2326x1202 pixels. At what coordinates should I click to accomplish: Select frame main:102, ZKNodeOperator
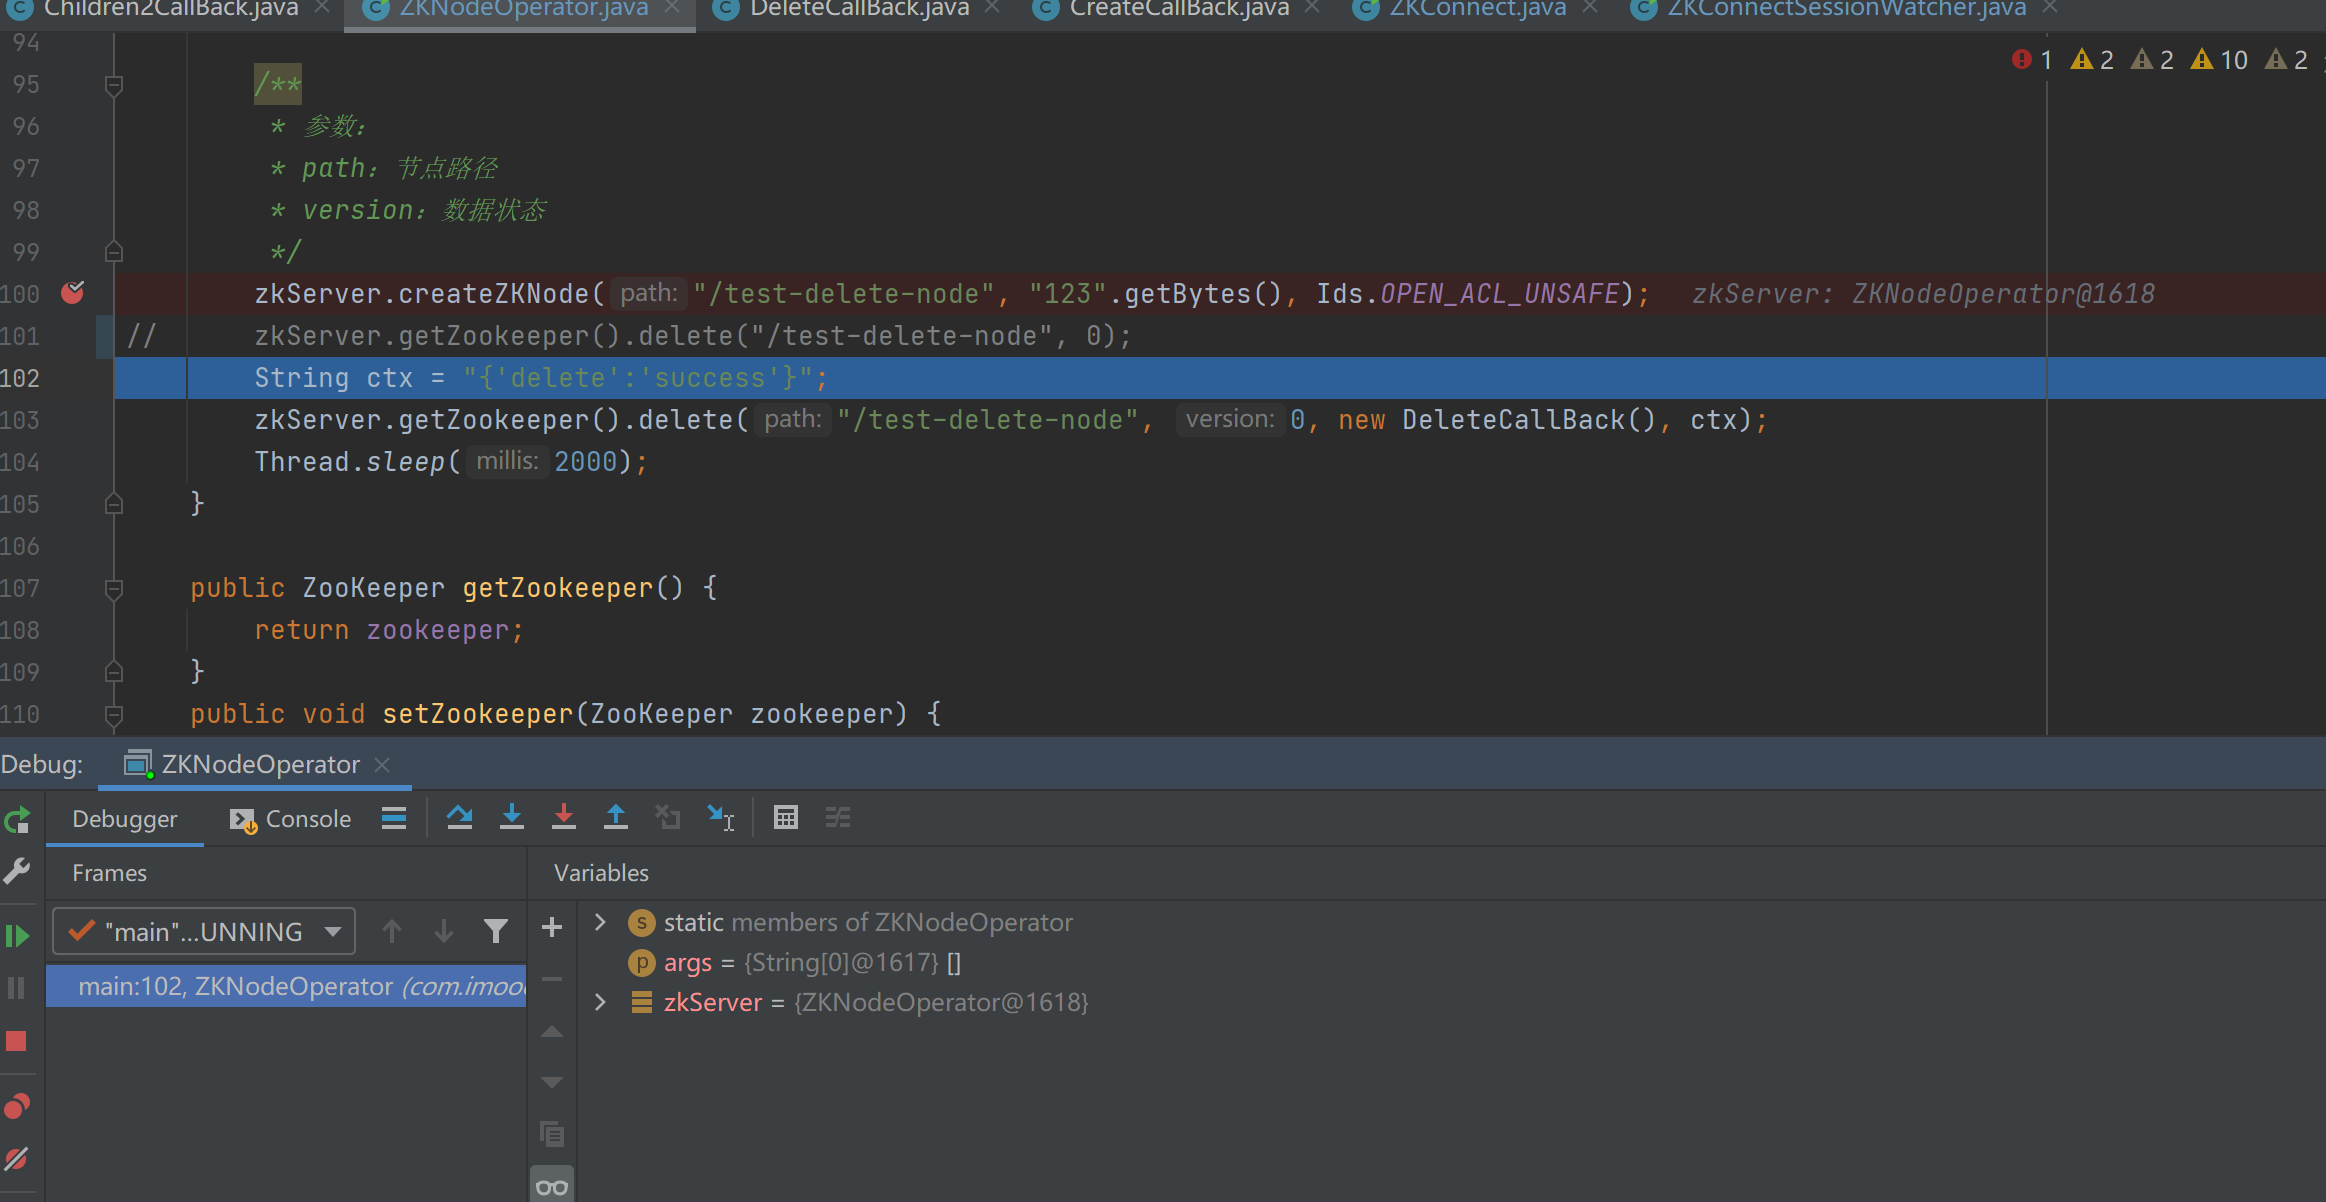(286, 987)
